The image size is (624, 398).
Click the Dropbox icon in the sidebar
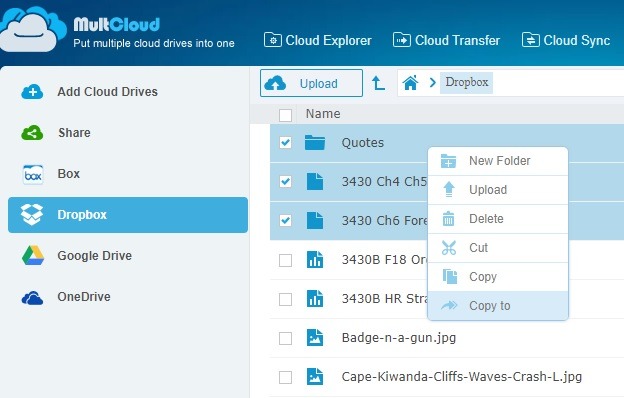click(x=32, y=215)
